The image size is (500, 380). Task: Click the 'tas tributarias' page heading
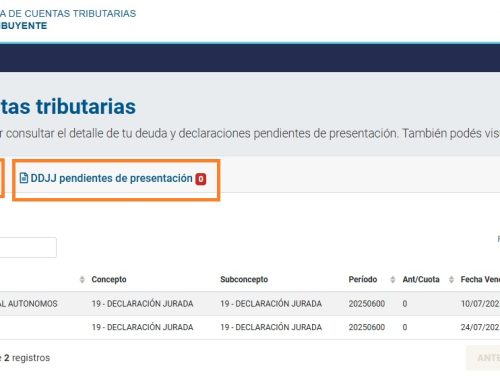point(68,107)
